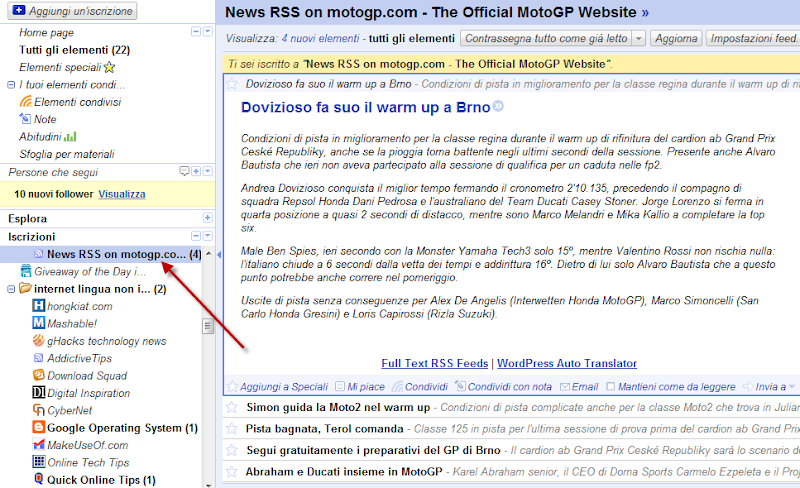
Task: Click the Aggiorna refresh button
Action: [x=676, y=38]
